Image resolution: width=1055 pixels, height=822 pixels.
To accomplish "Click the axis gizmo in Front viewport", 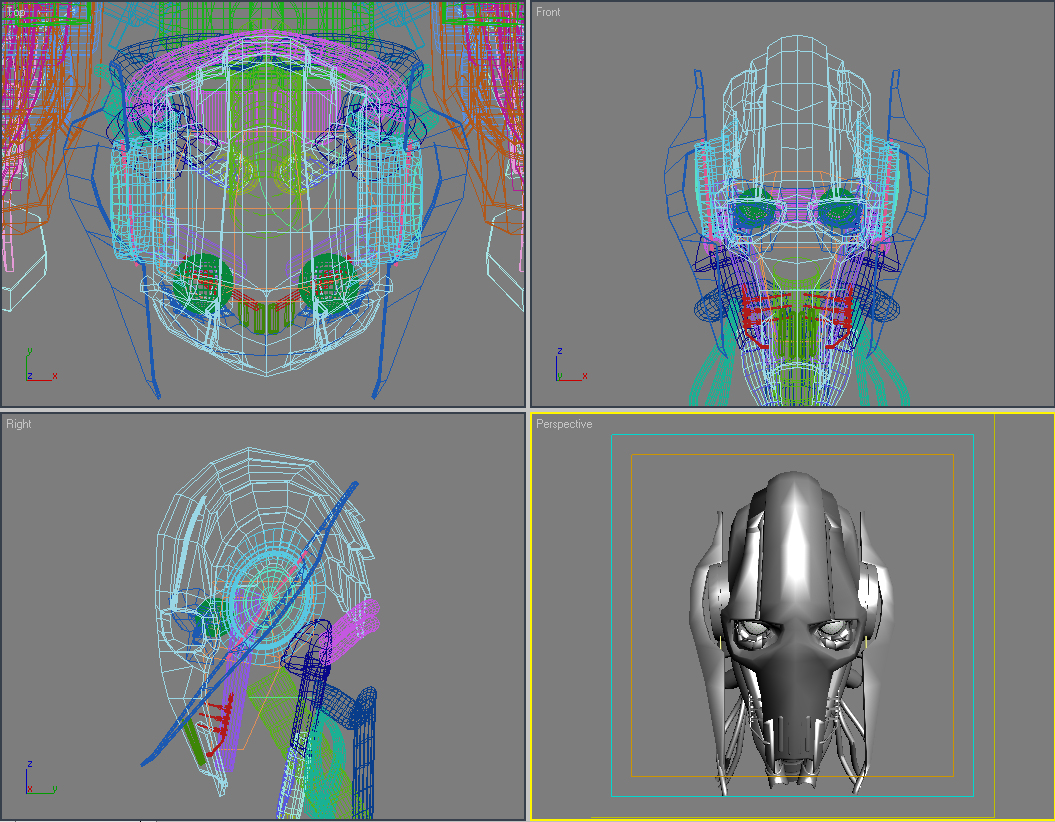I will [571, 365].
